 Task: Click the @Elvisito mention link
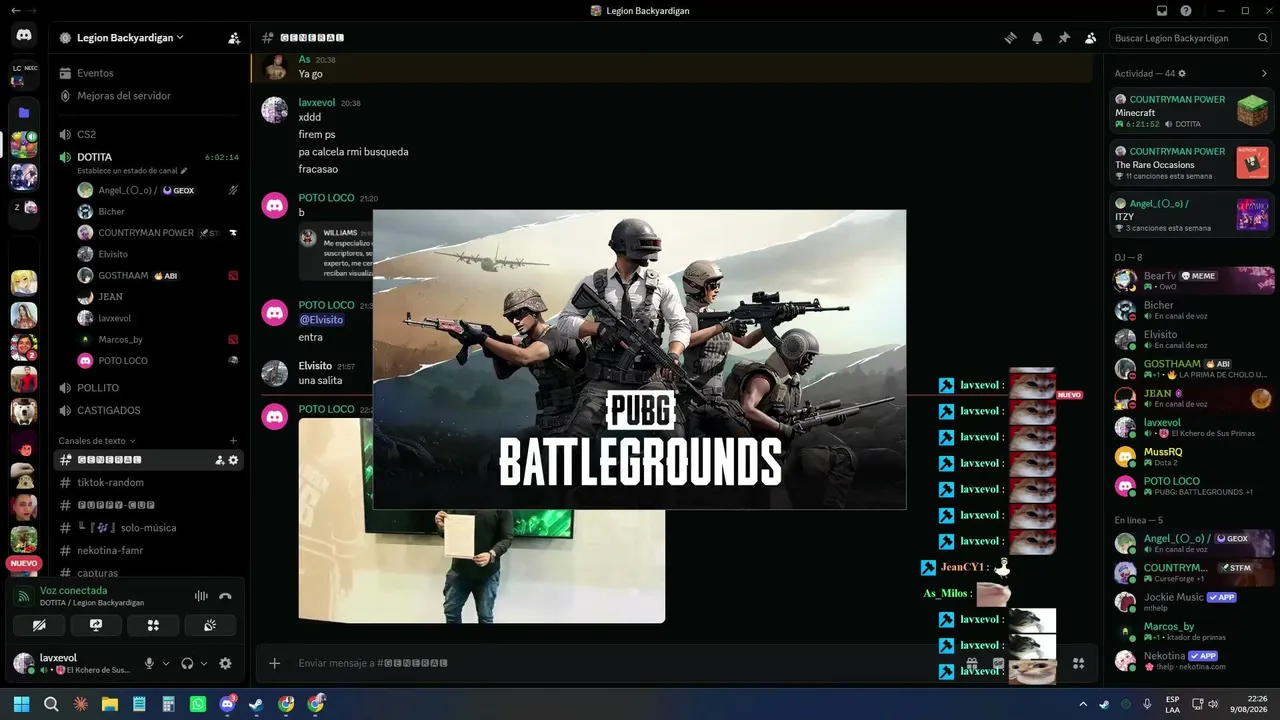tap(321, 320)
